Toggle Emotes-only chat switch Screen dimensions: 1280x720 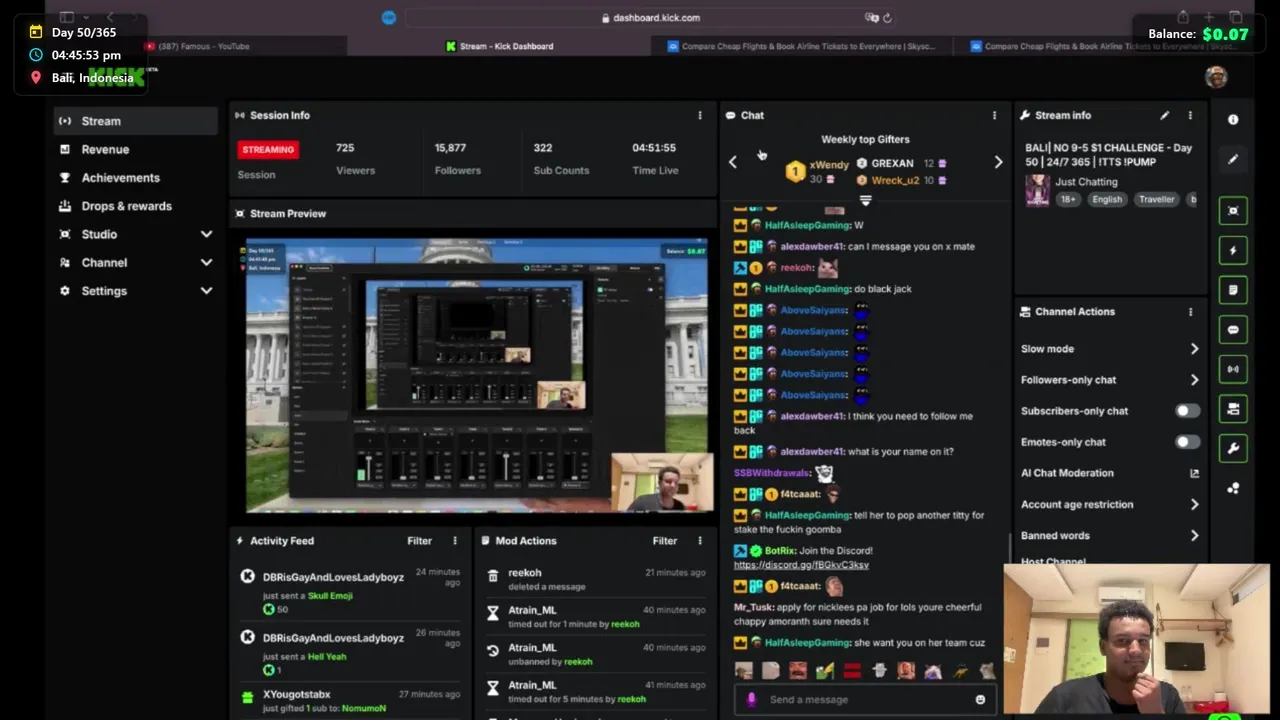point(1187,442)
